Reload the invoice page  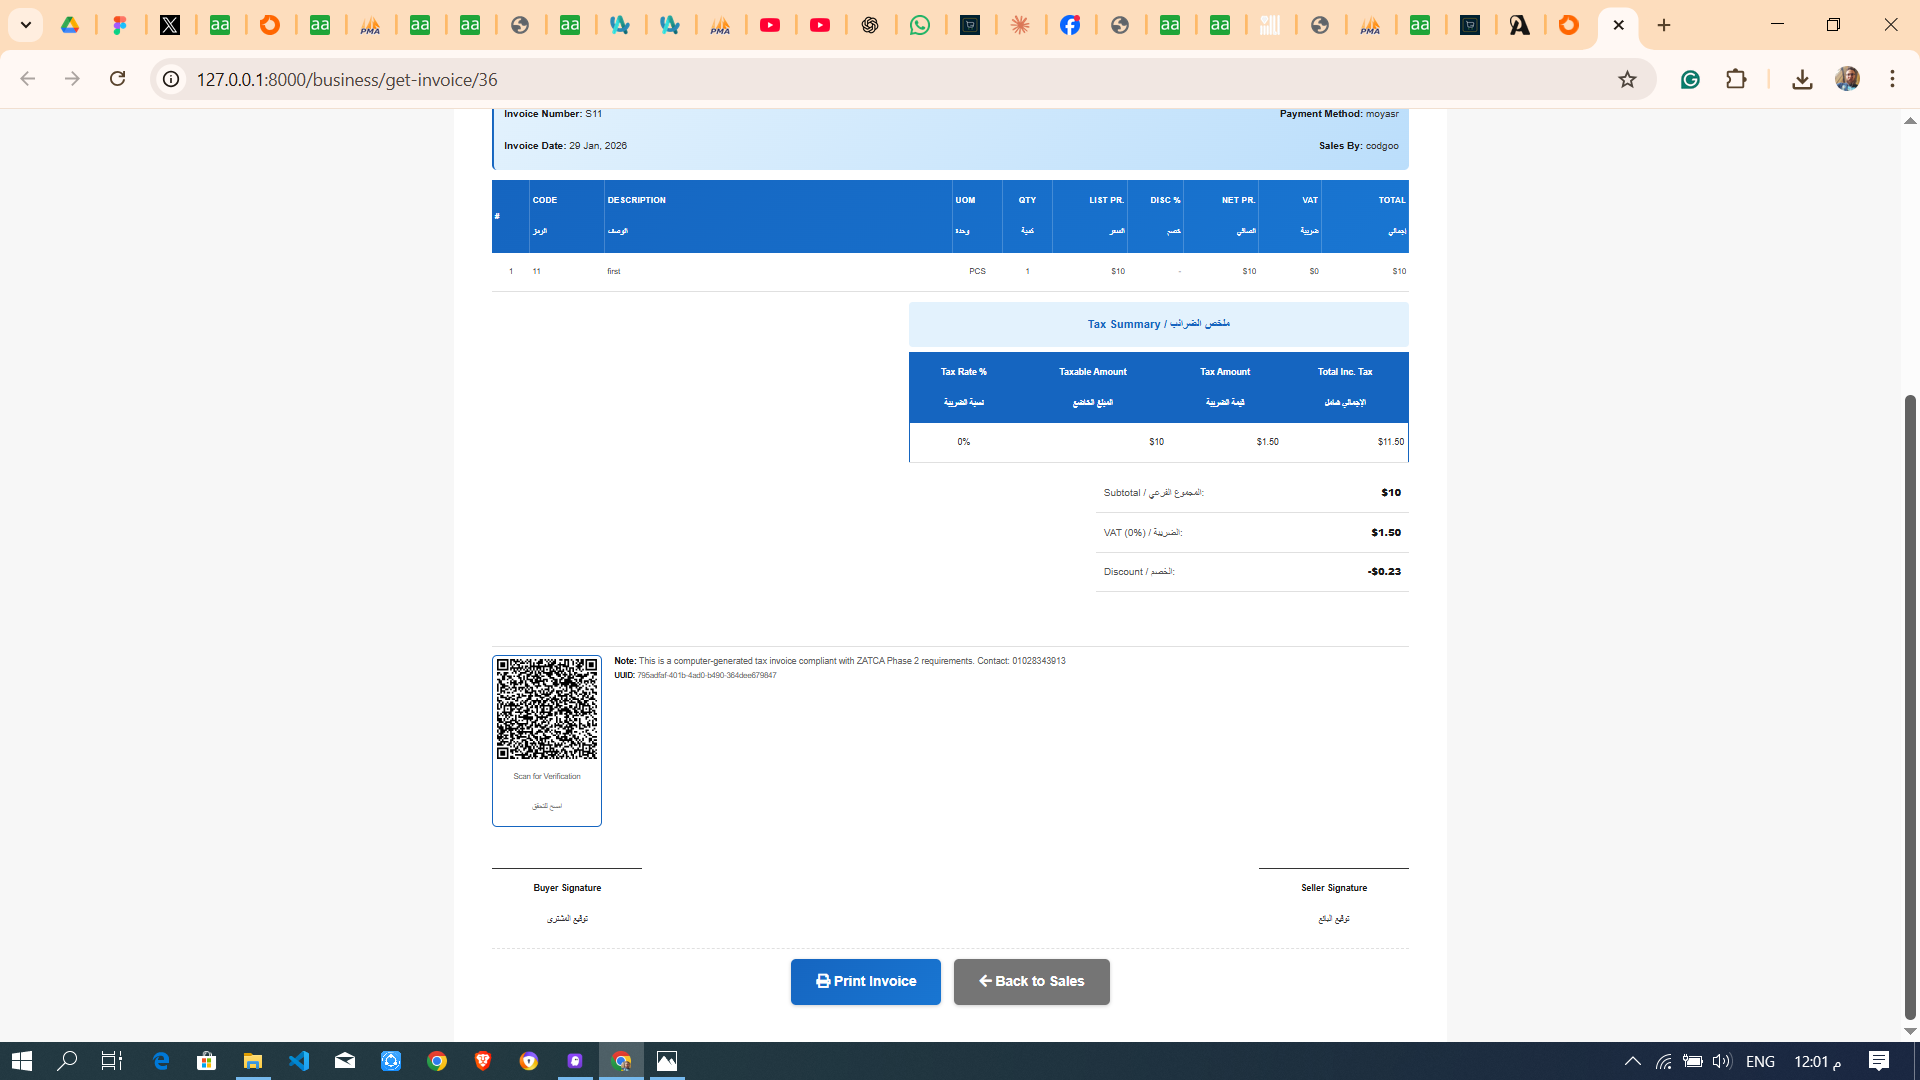click(117, 79)
